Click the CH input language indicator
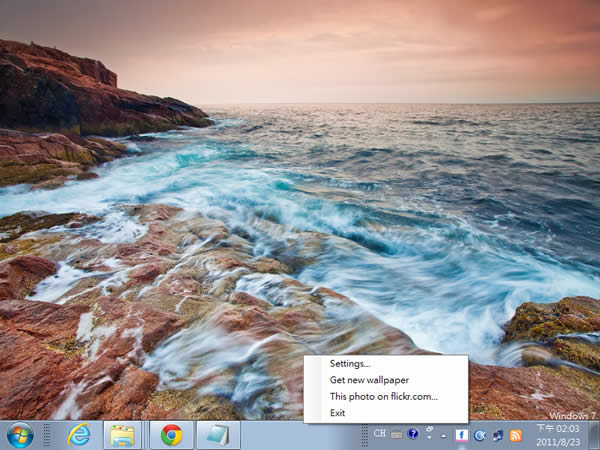The width and height of the screenshot is (600, 450). [x=380, y=433]
